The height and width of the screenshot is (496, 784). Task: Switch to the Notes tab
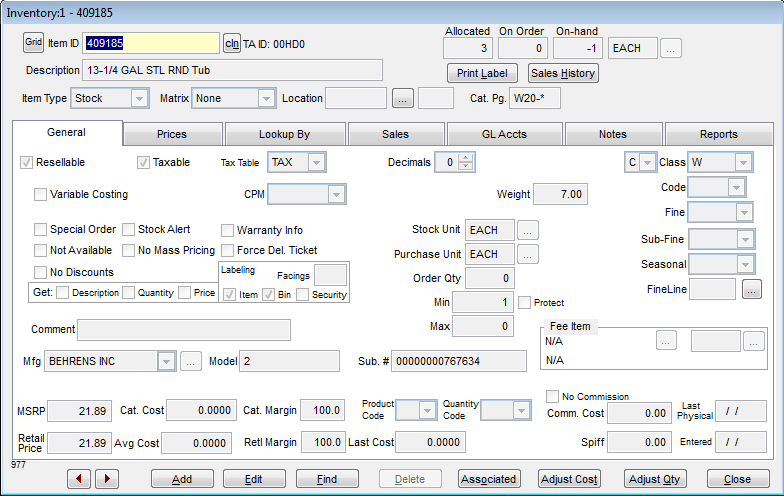[x=613, y=134]
